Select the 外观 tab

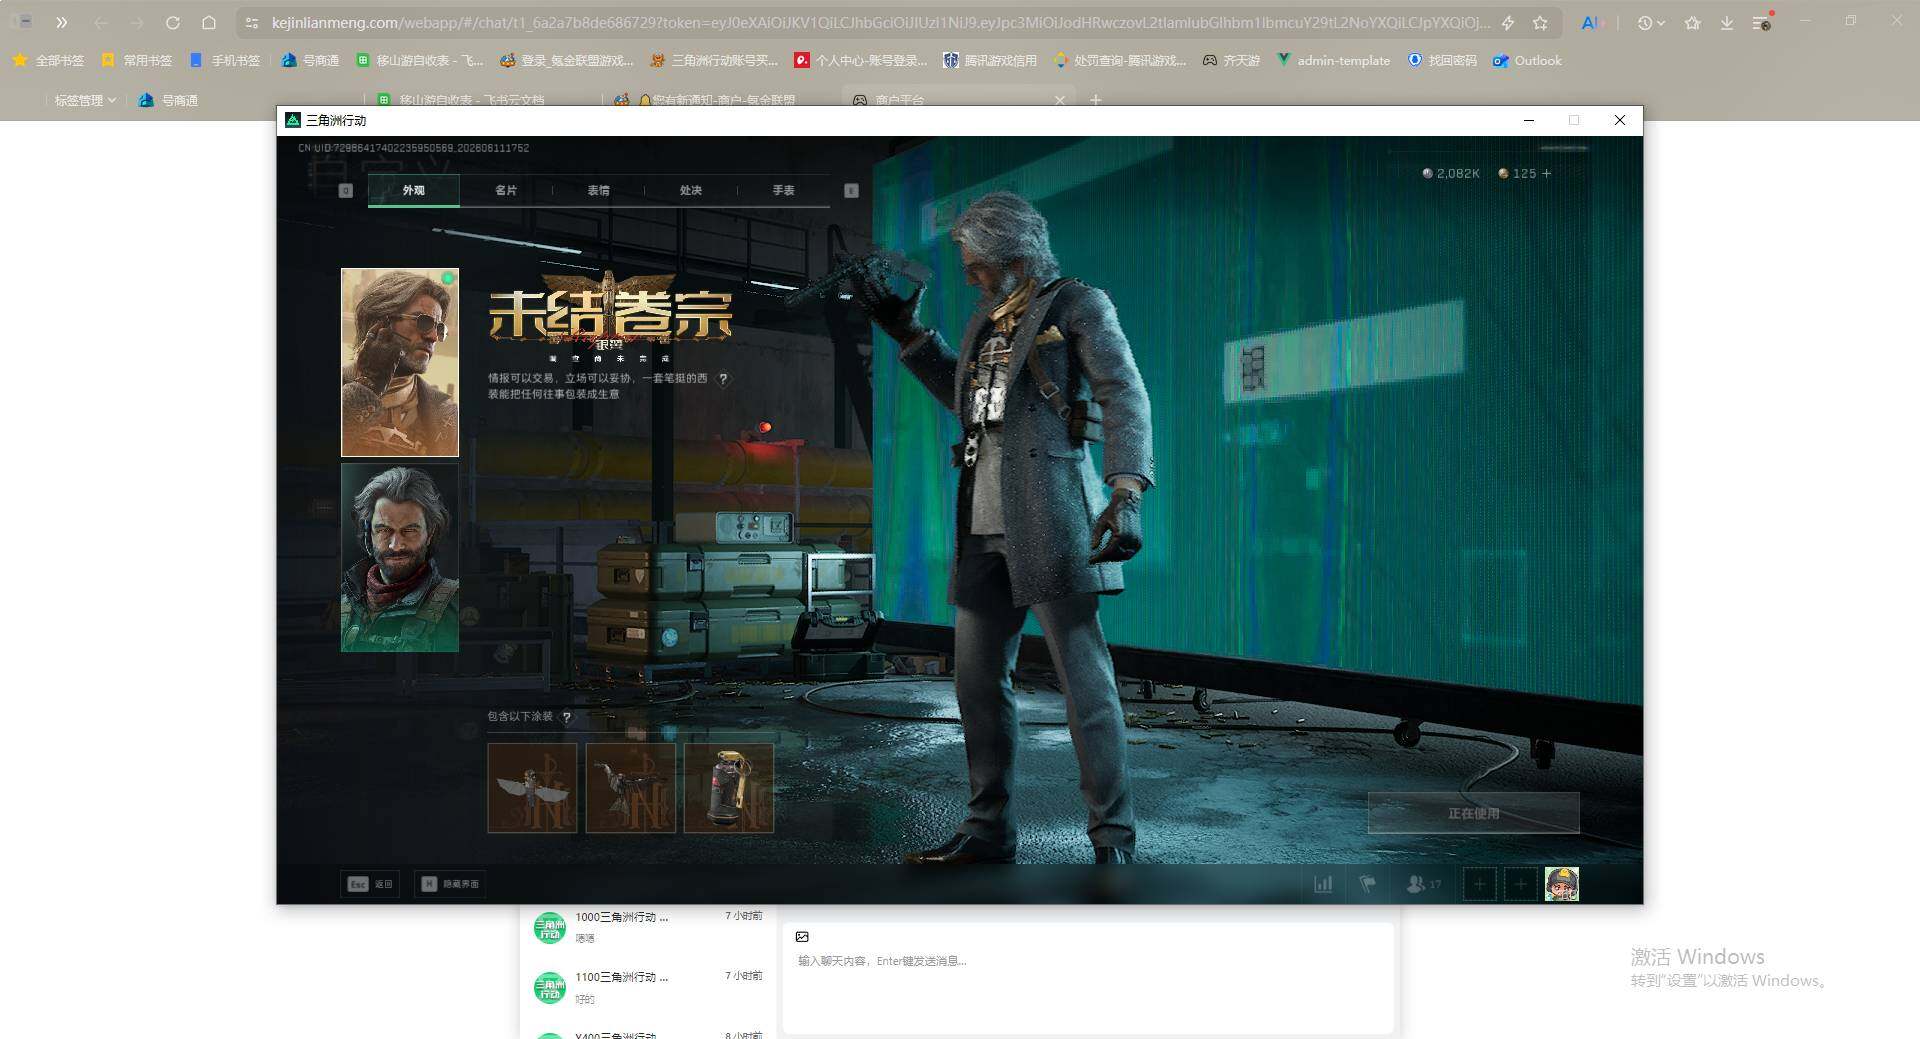click(x=414, y=190)
